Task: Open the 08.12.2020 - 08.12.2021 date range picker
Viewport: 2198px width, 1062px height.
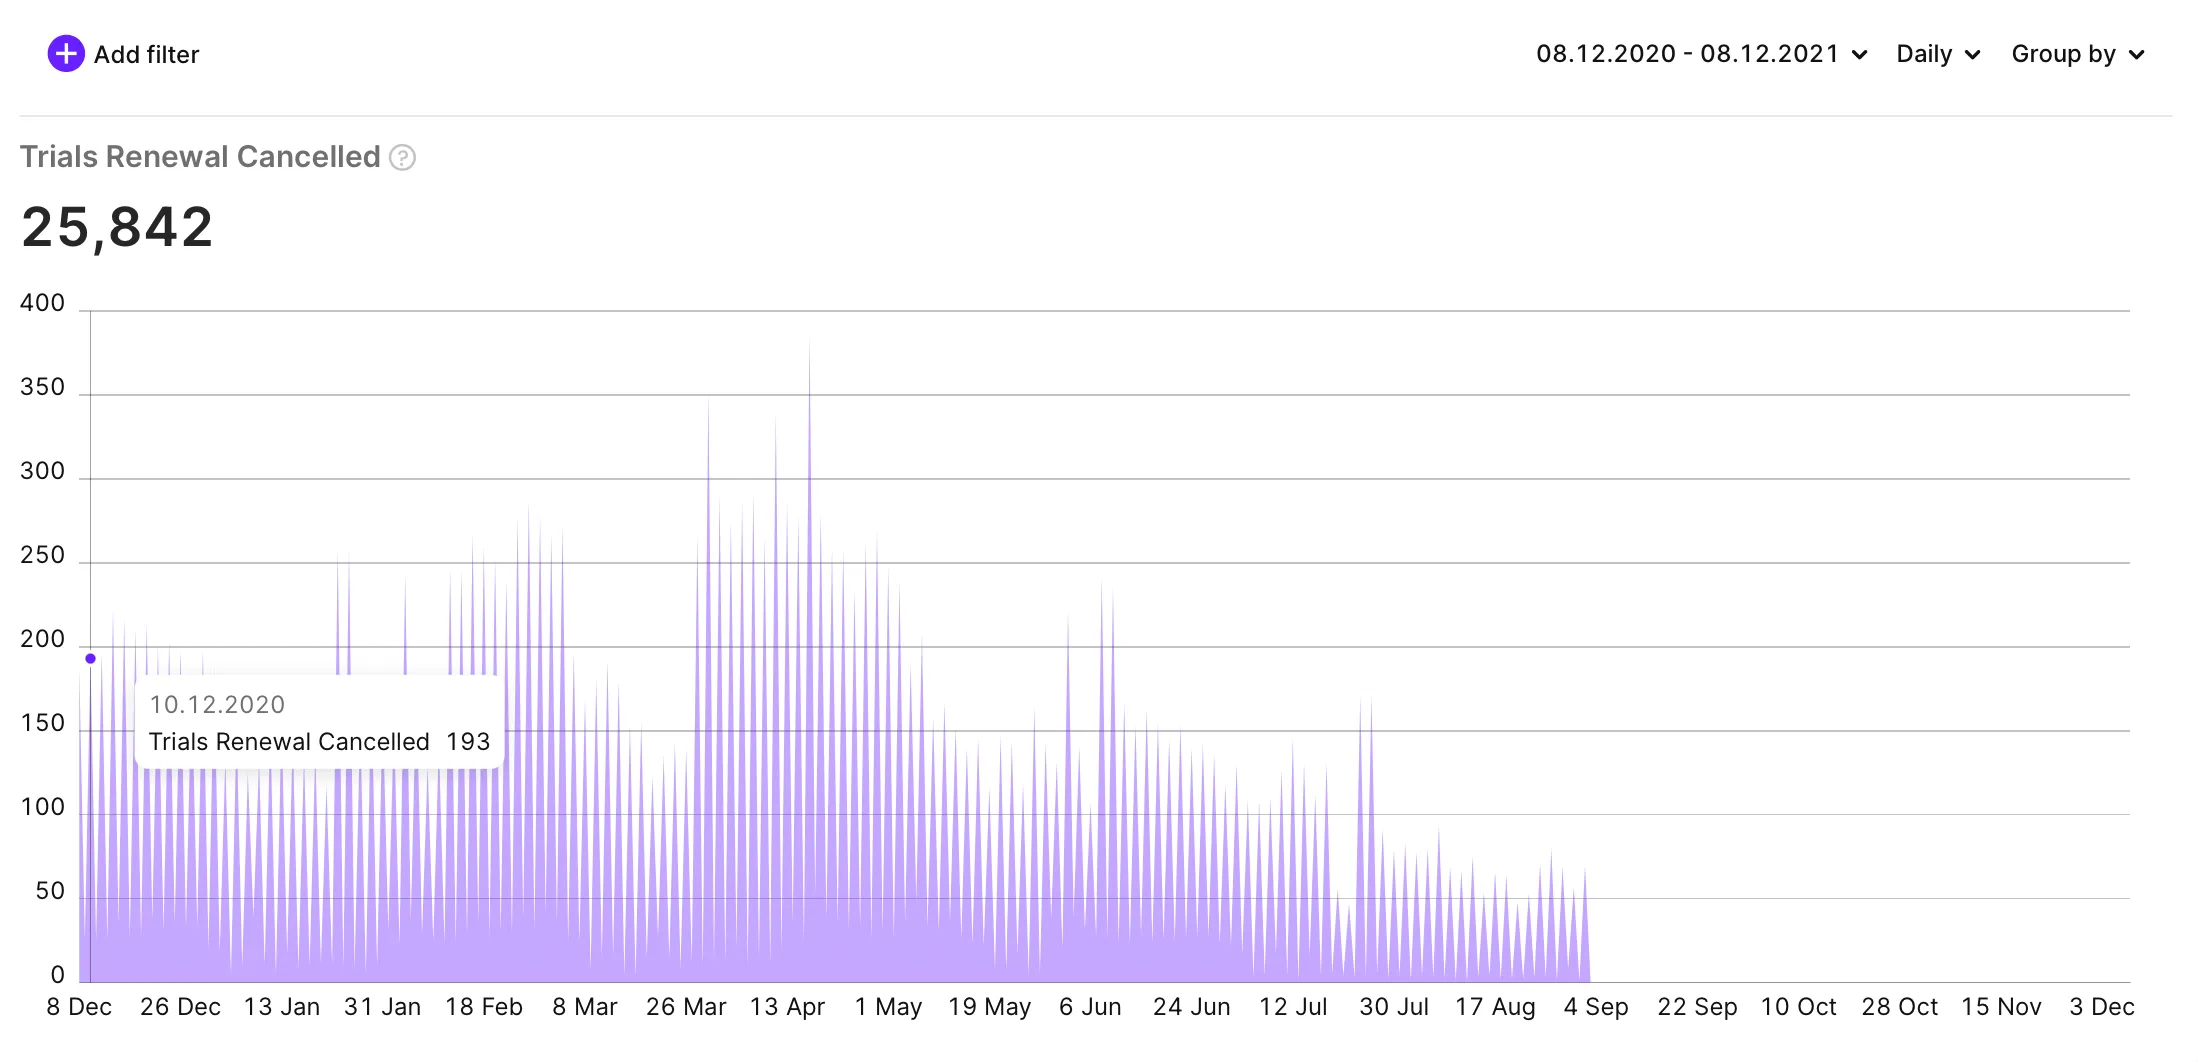Action: (1687, 54)
